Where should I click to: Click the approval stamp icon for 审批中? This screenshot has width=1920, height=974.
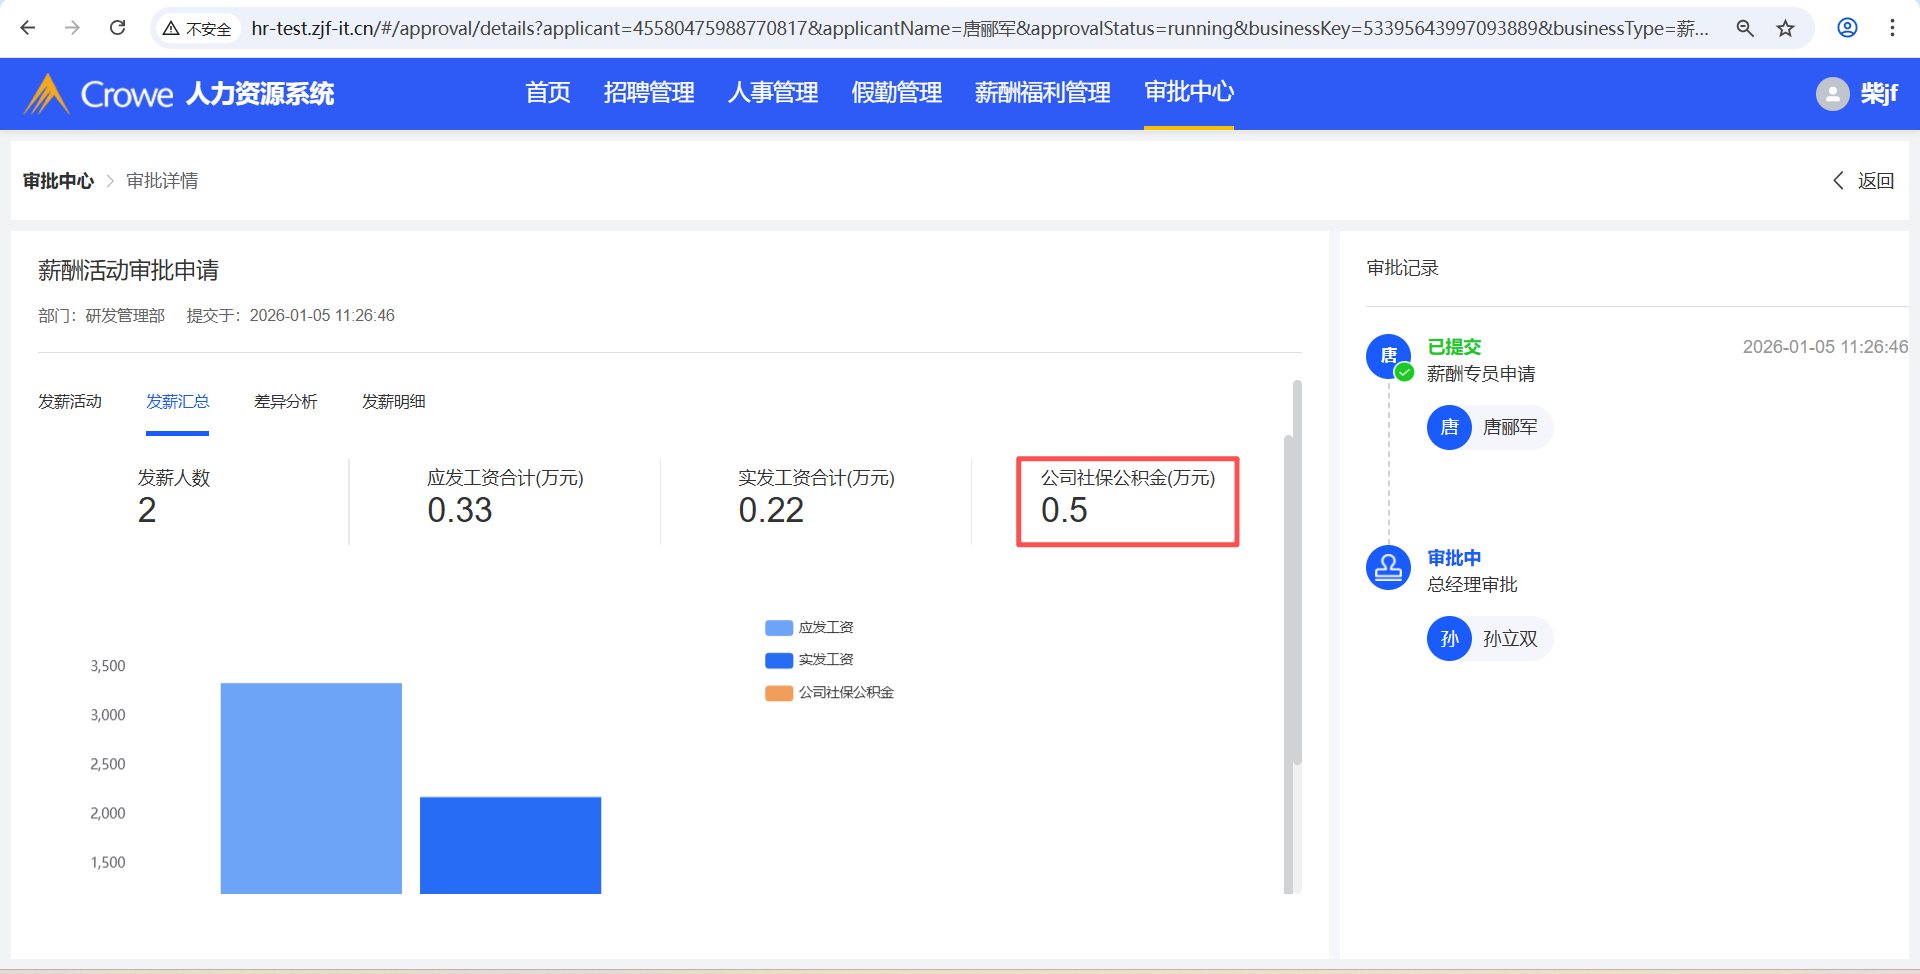click(1388, 568)
